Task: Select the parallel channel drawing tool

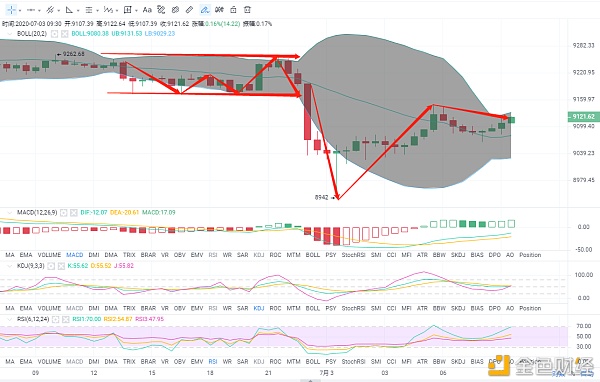Action: pyautogui.click(x=50, y=10)
